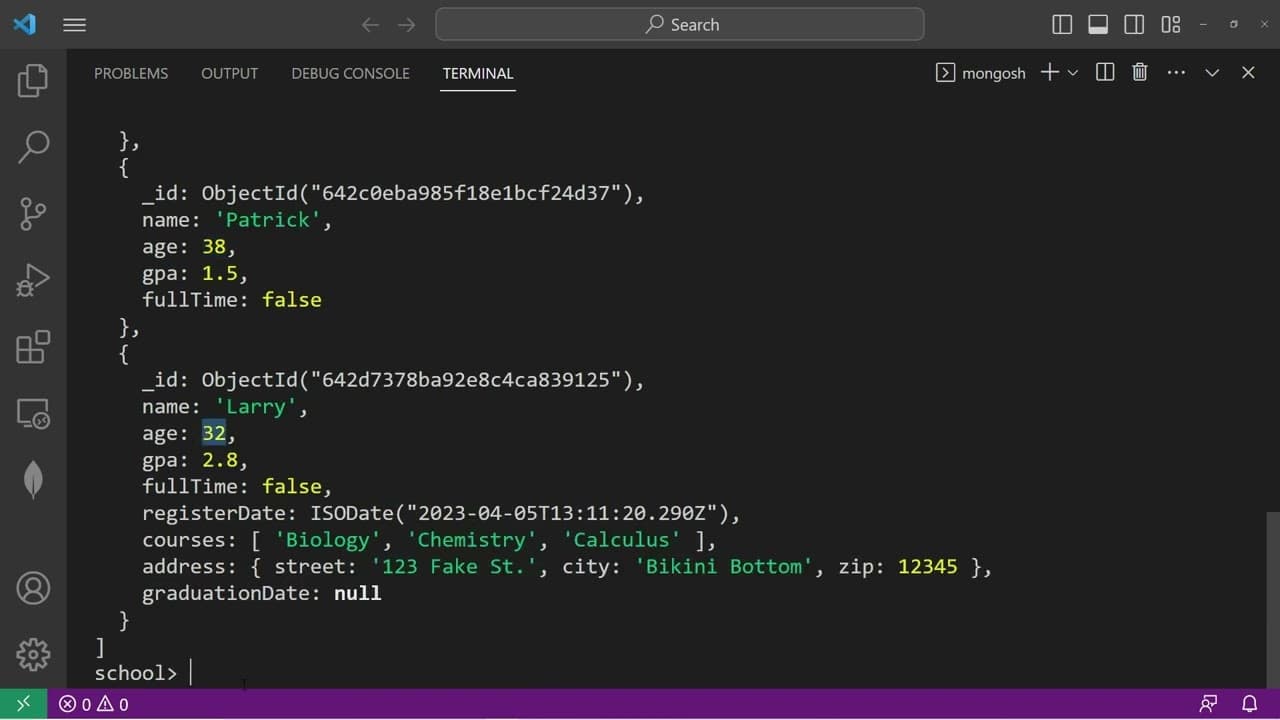Click the errors and warnings status indicator

pyautogui.click(x=94, y=704)
